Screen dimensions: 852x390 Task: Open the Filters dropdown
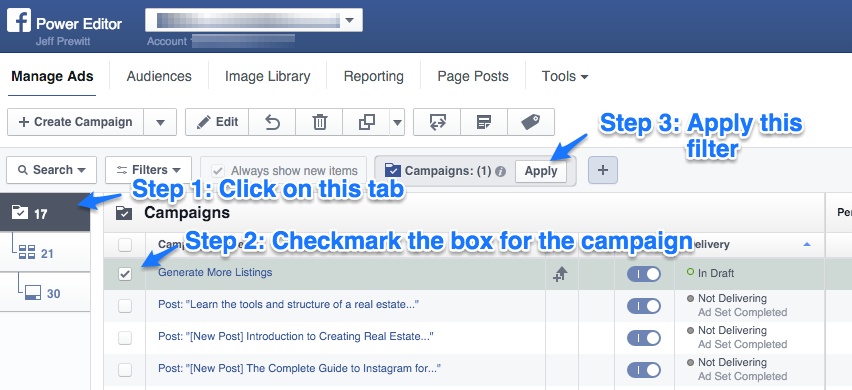click(x=148, y=170)
